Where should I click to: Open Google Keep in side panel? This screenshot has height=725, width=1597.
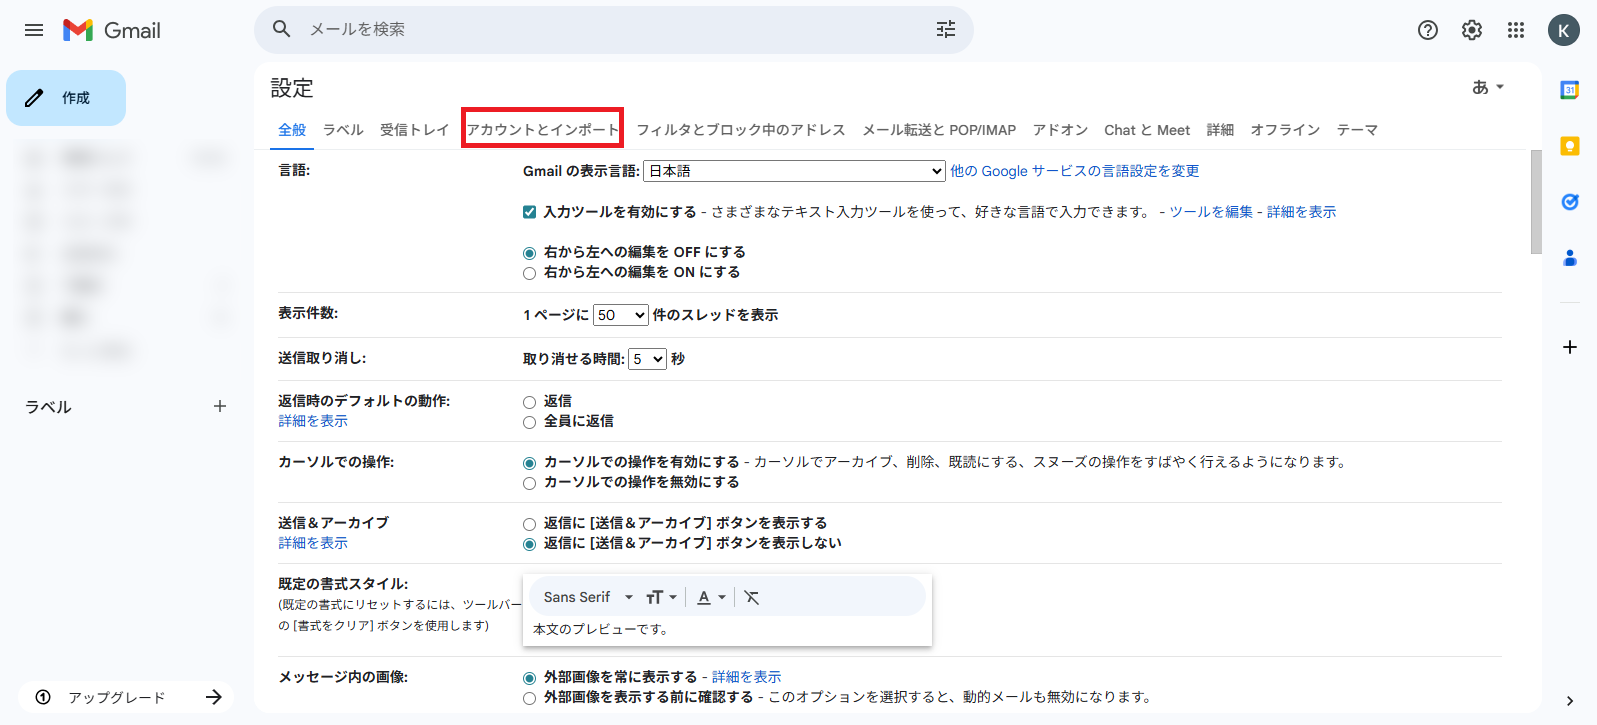click(1569, 146)
